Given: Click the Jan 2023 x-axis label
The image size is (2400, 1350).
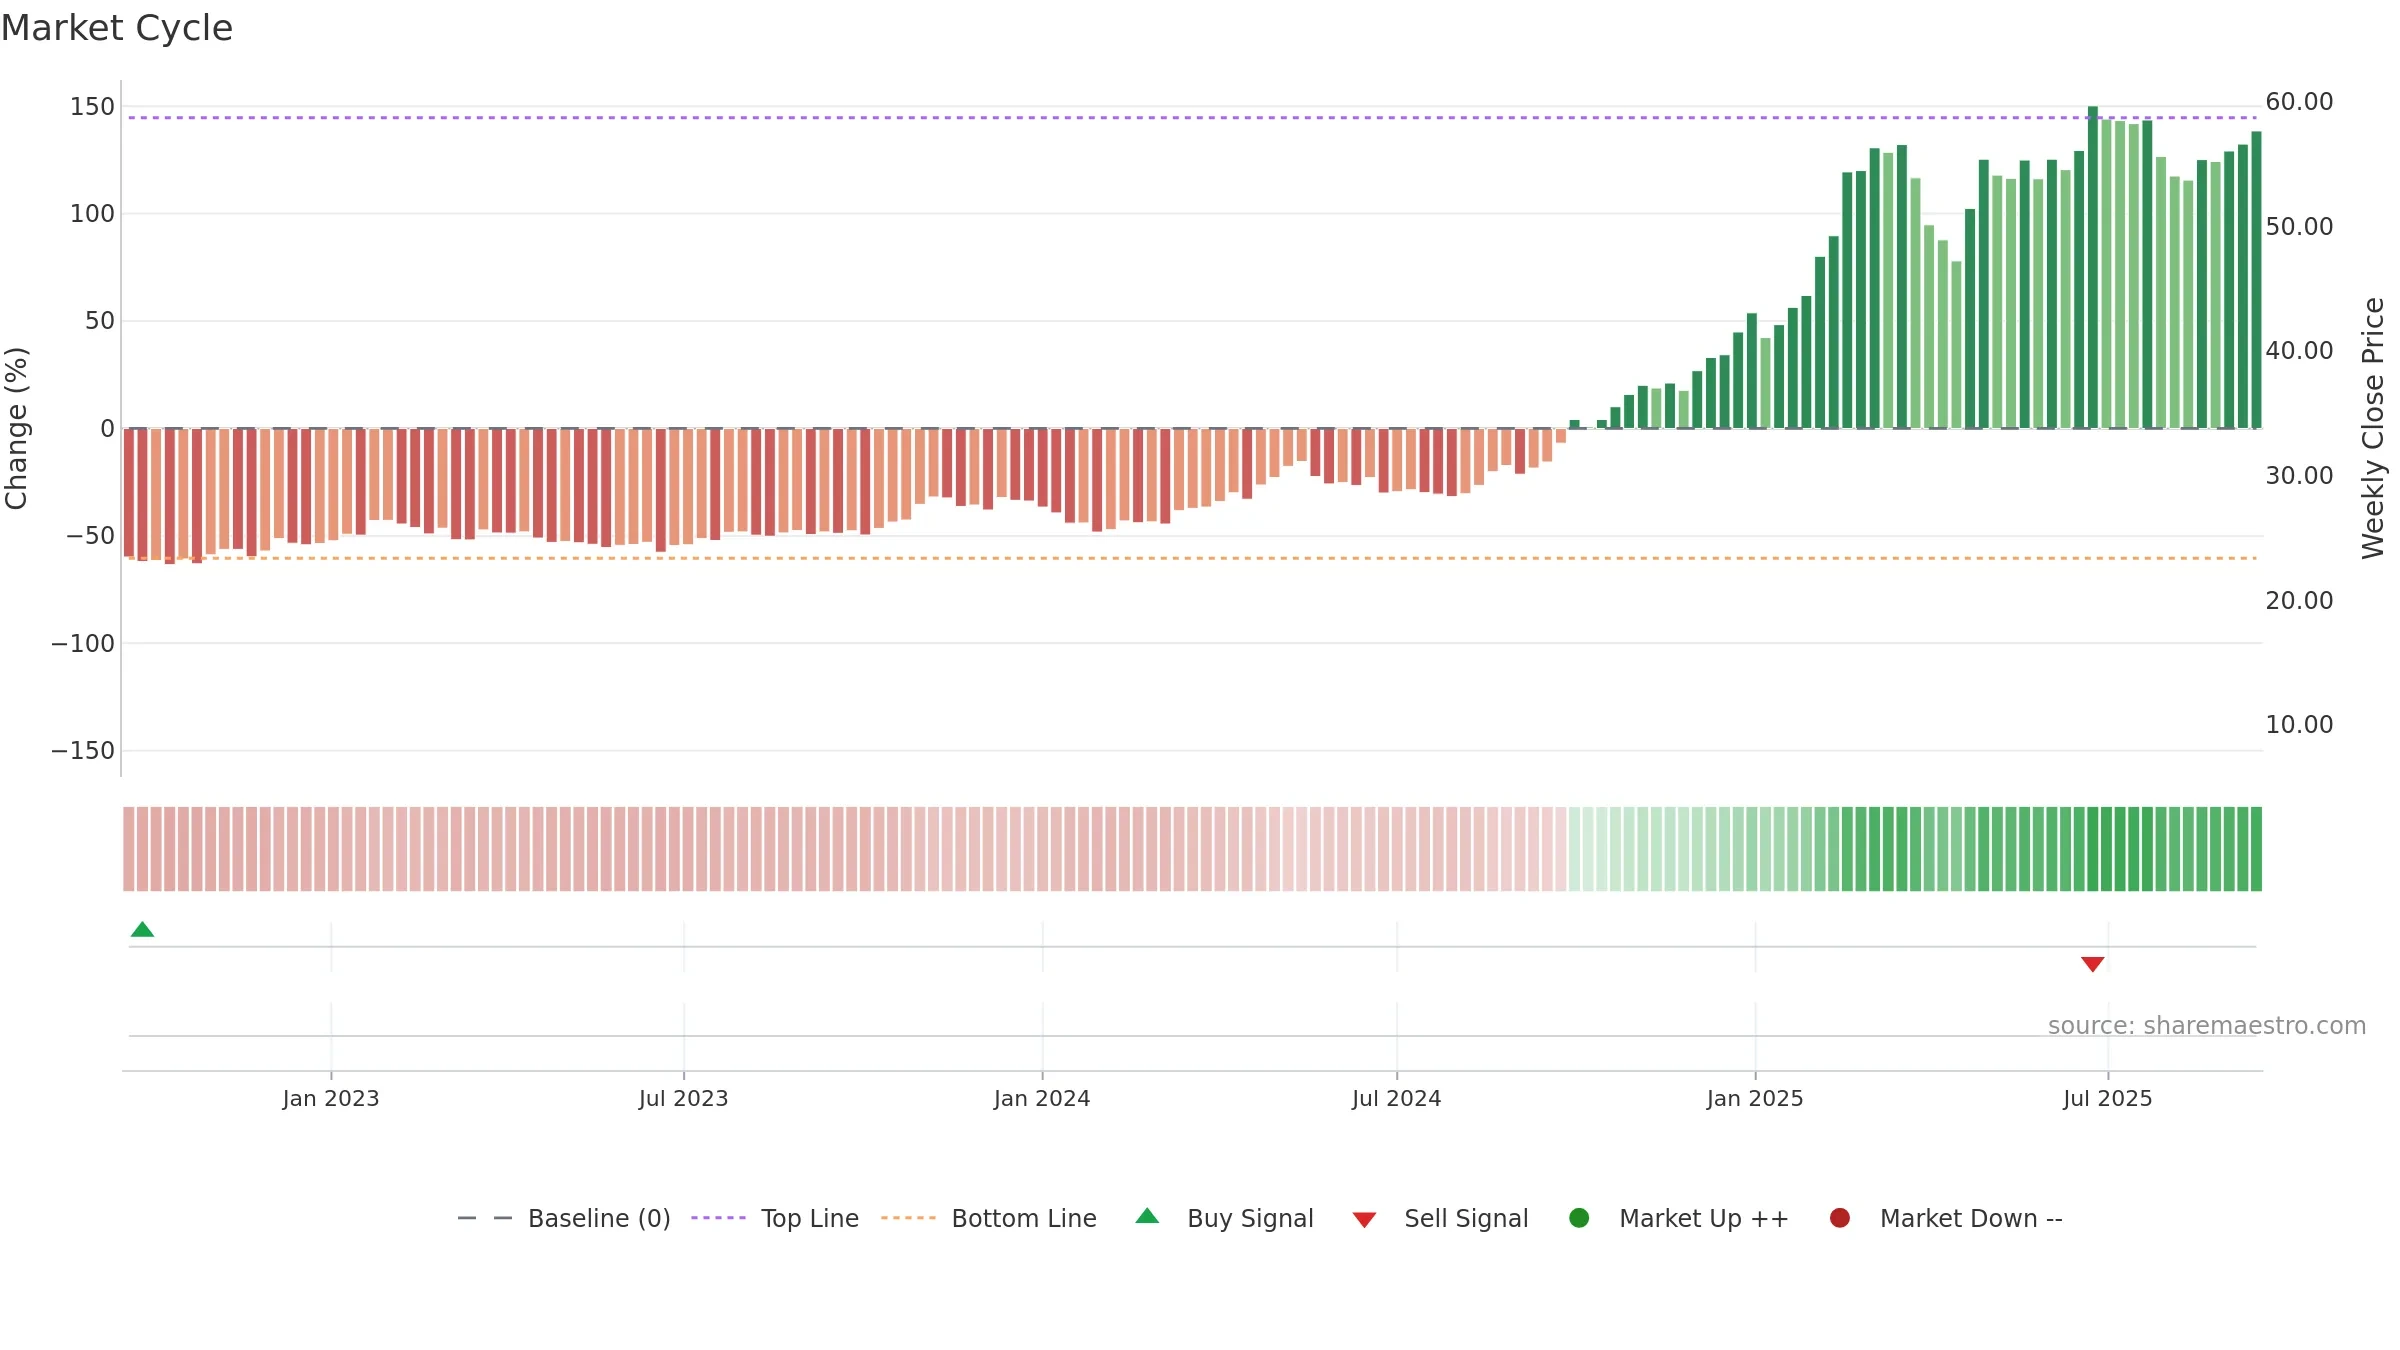Looking at the screenshot, I should click(x=331, y=1098).
